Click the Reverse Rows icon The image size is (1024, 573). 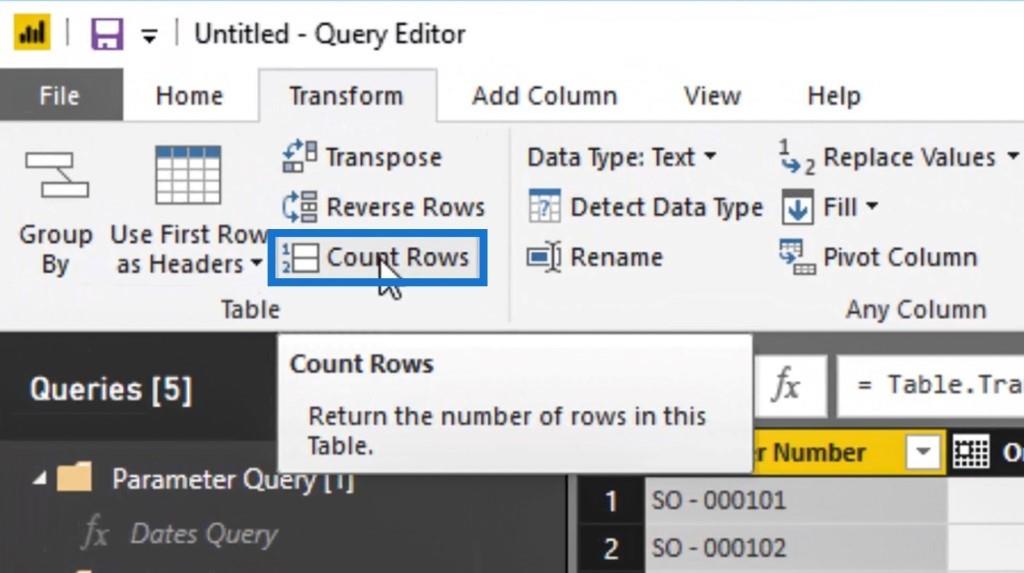pos(300,207)
